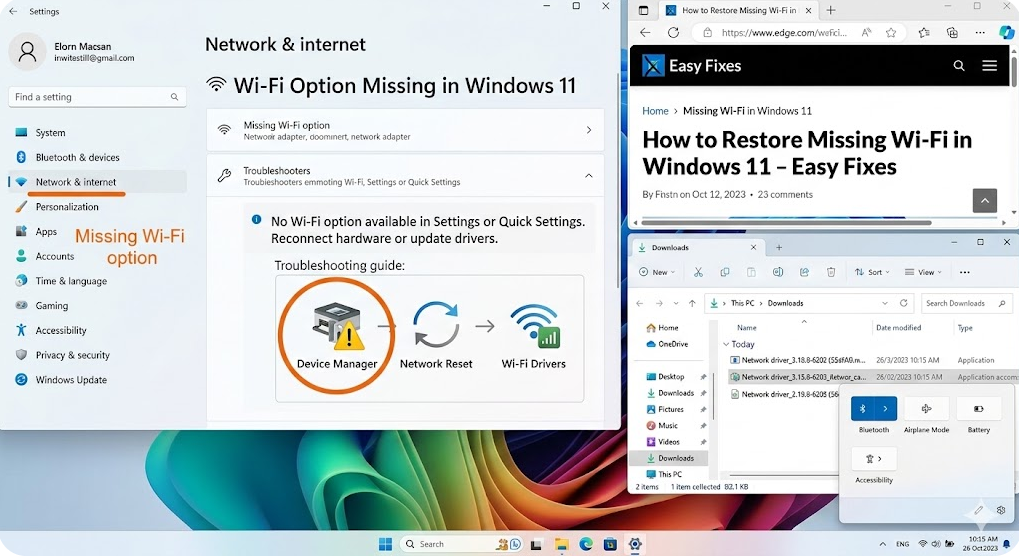
Task: Open the Easy Fixes hamburger menu
Action: point(989,66)
